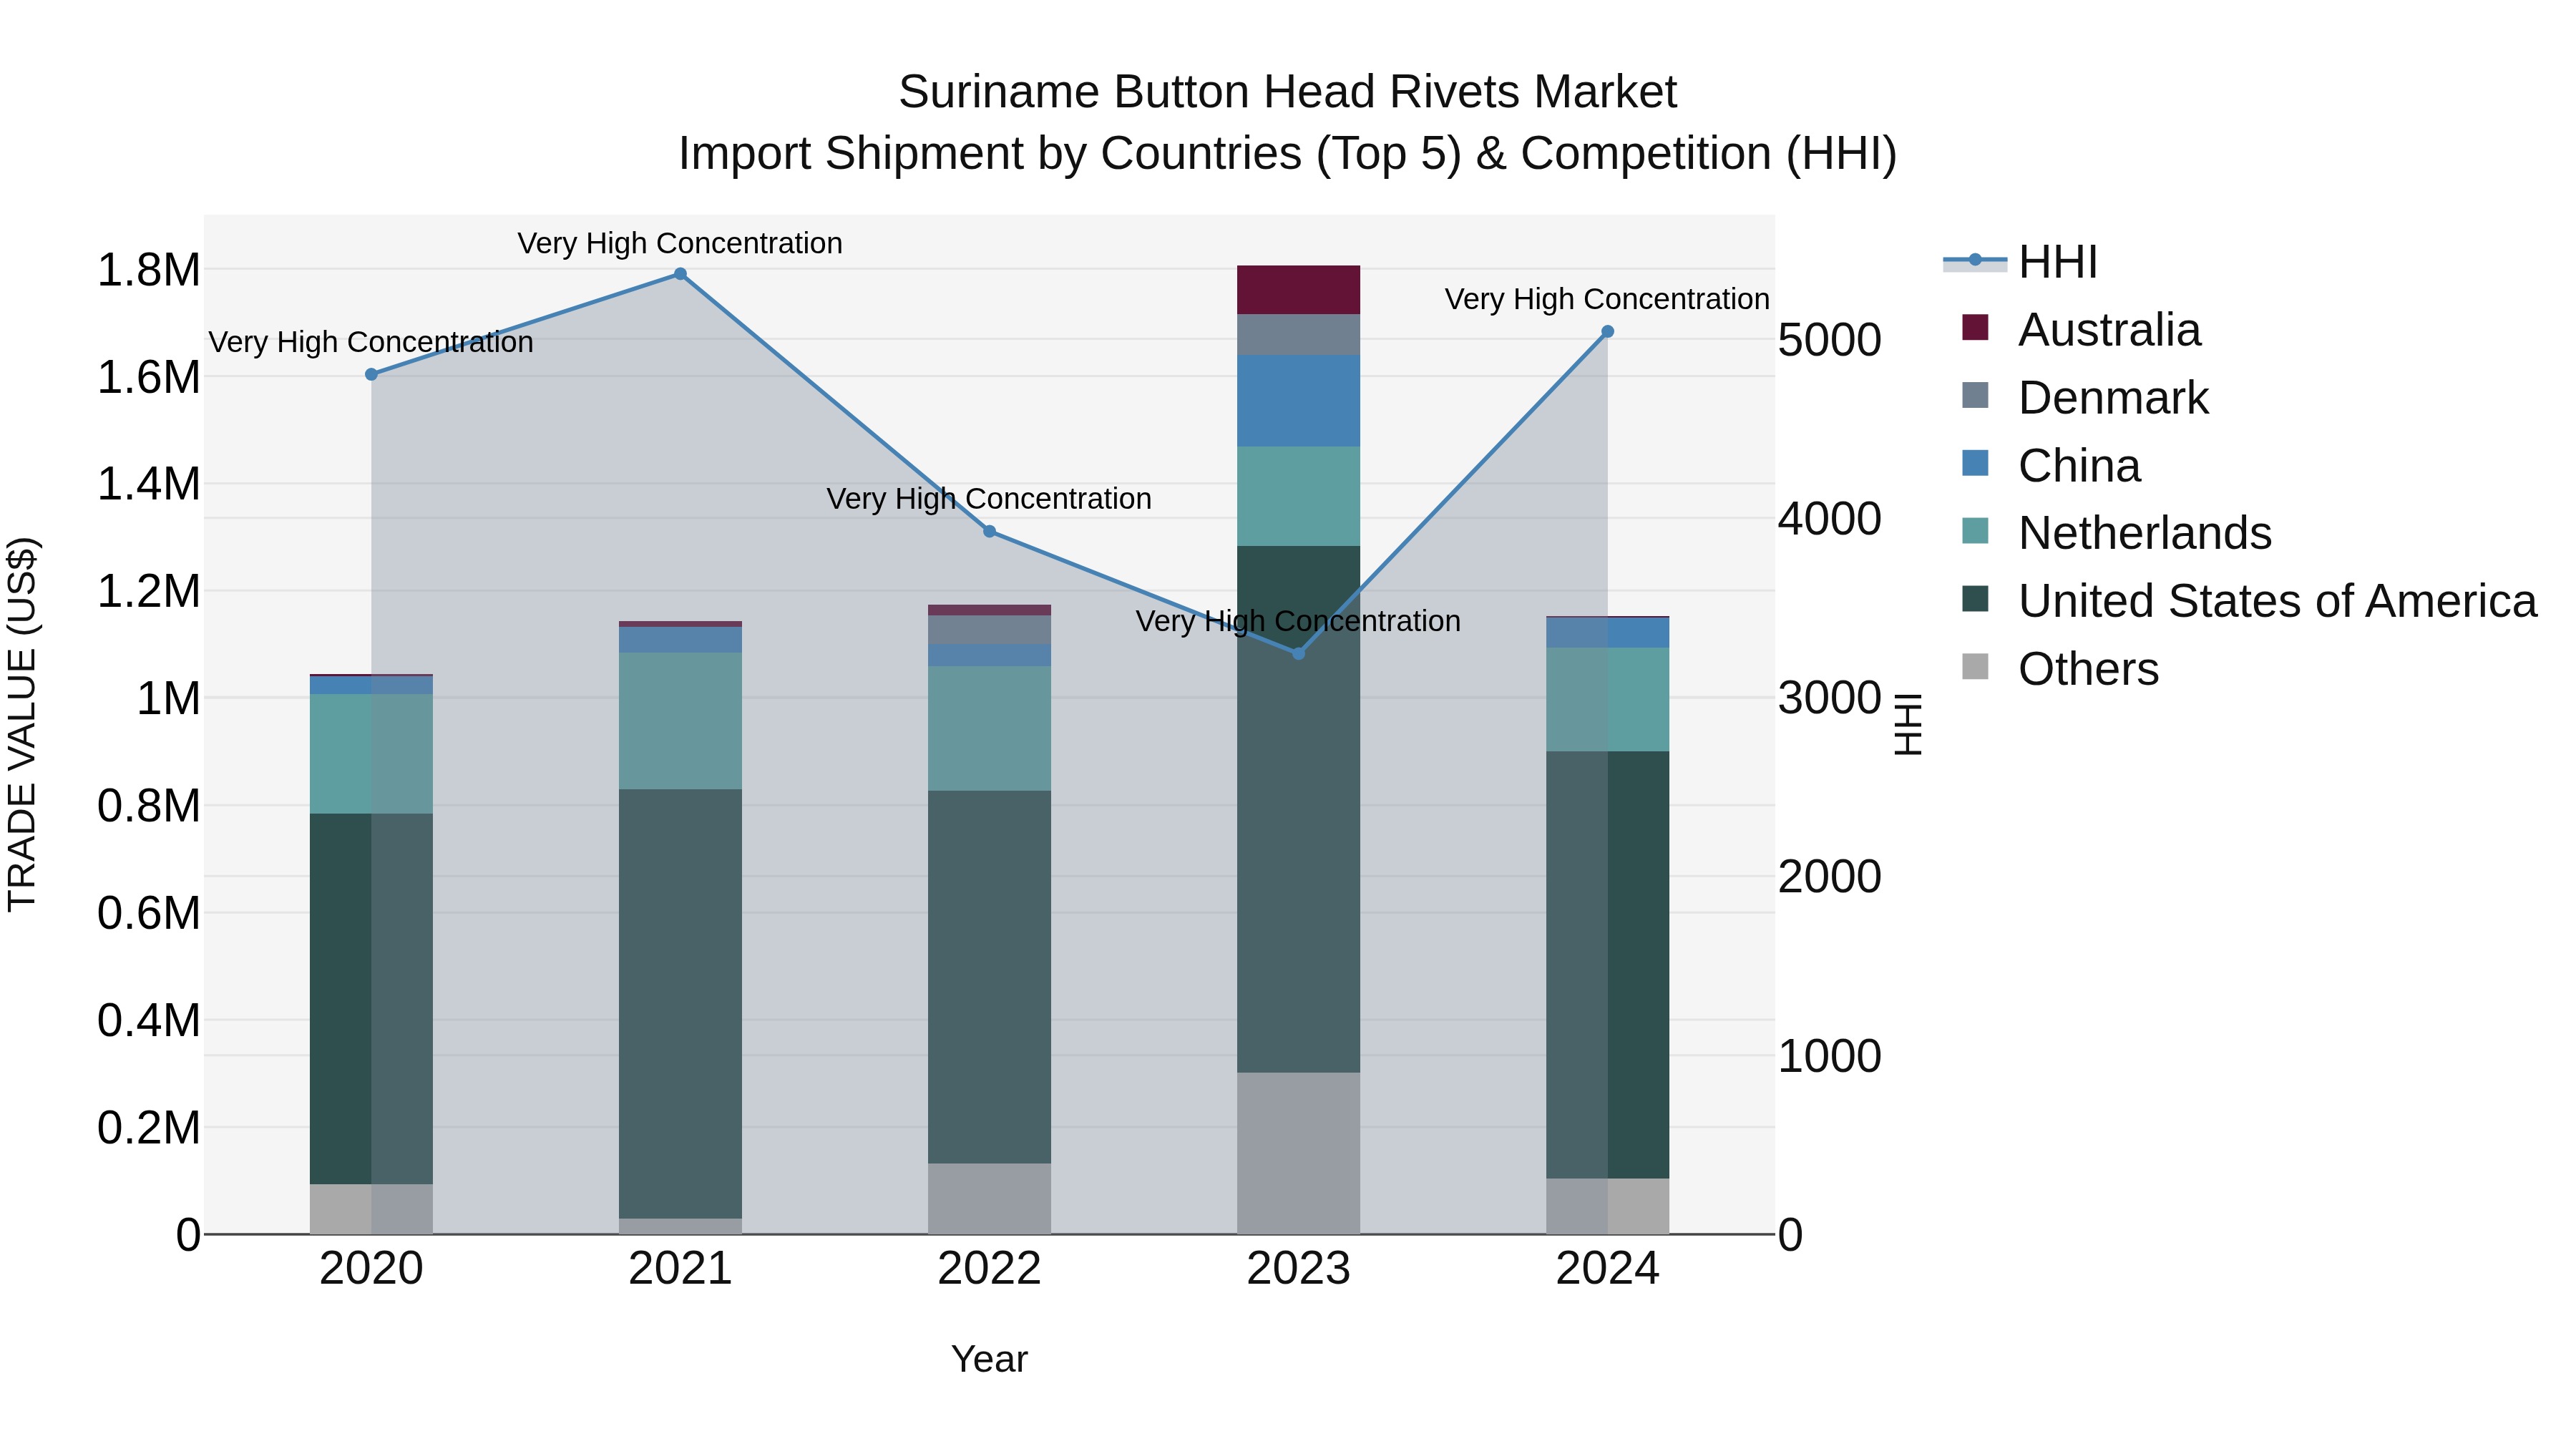
Task: Click the 2022 Netherlands bar segment
Action: point(989,729)
